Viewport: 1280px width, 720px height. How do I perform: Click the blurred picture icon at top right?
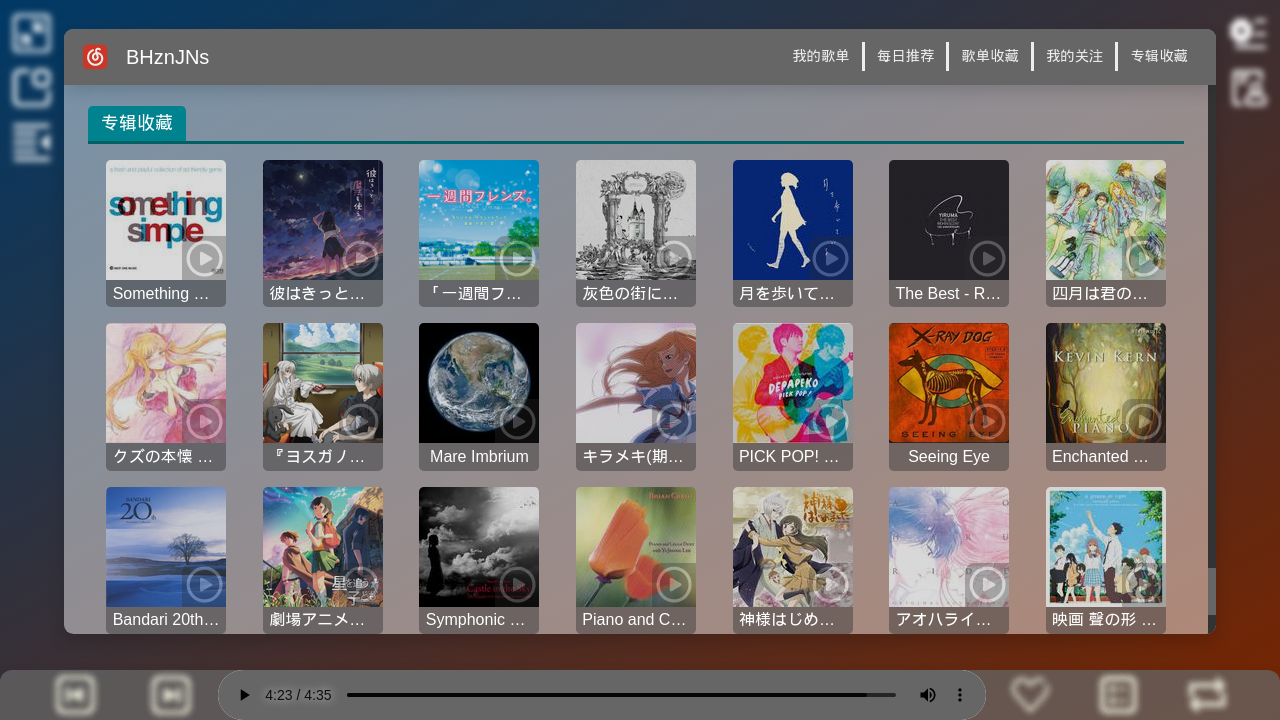coord(1248,88)
